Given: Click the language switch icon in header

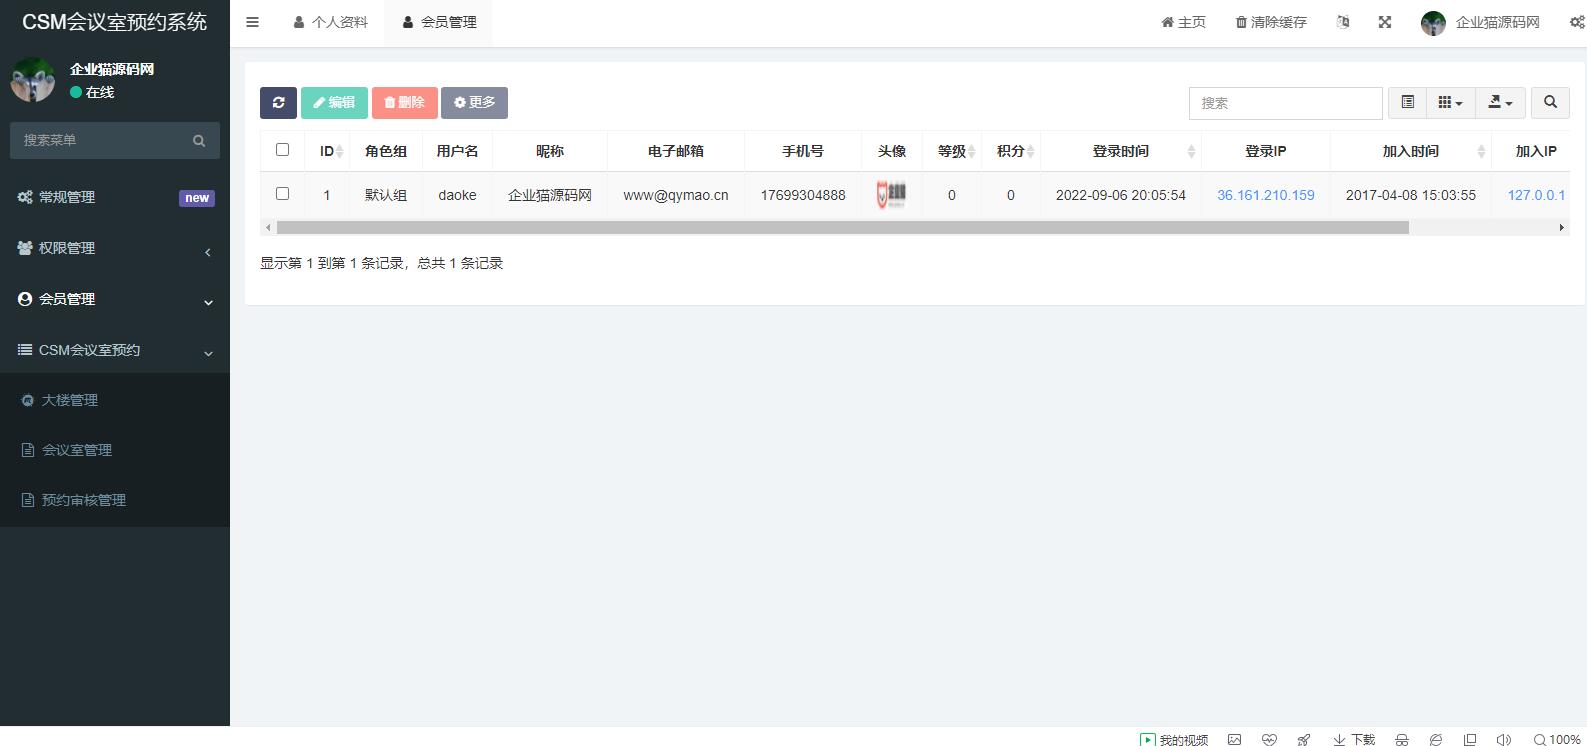Looking at the screenshot, I should [x=1343, y=22].
